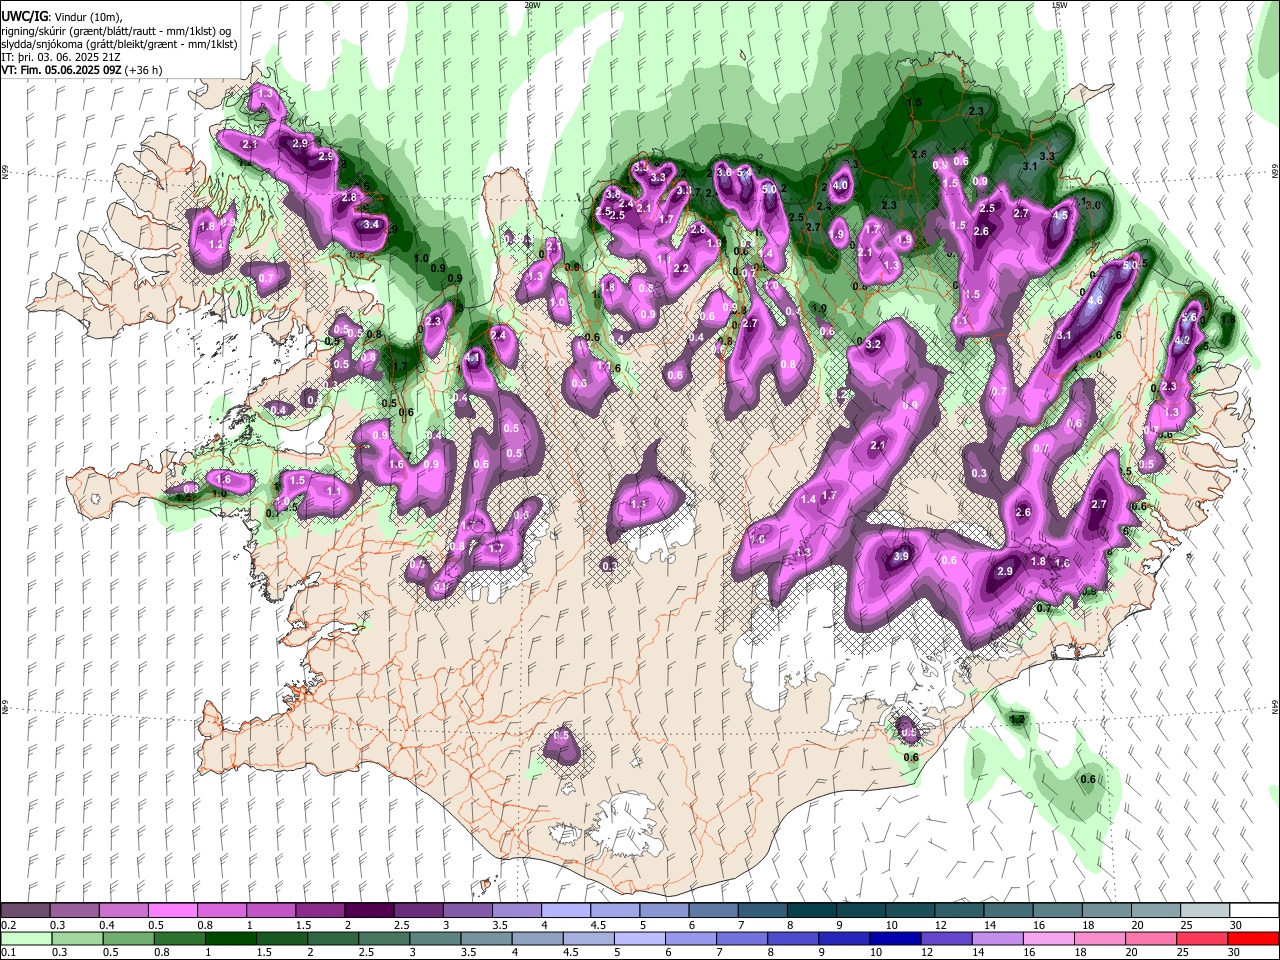
Task: Click the bright magenta 0.5–0.8 snow legend swatch
Action: tap(173, 910)
